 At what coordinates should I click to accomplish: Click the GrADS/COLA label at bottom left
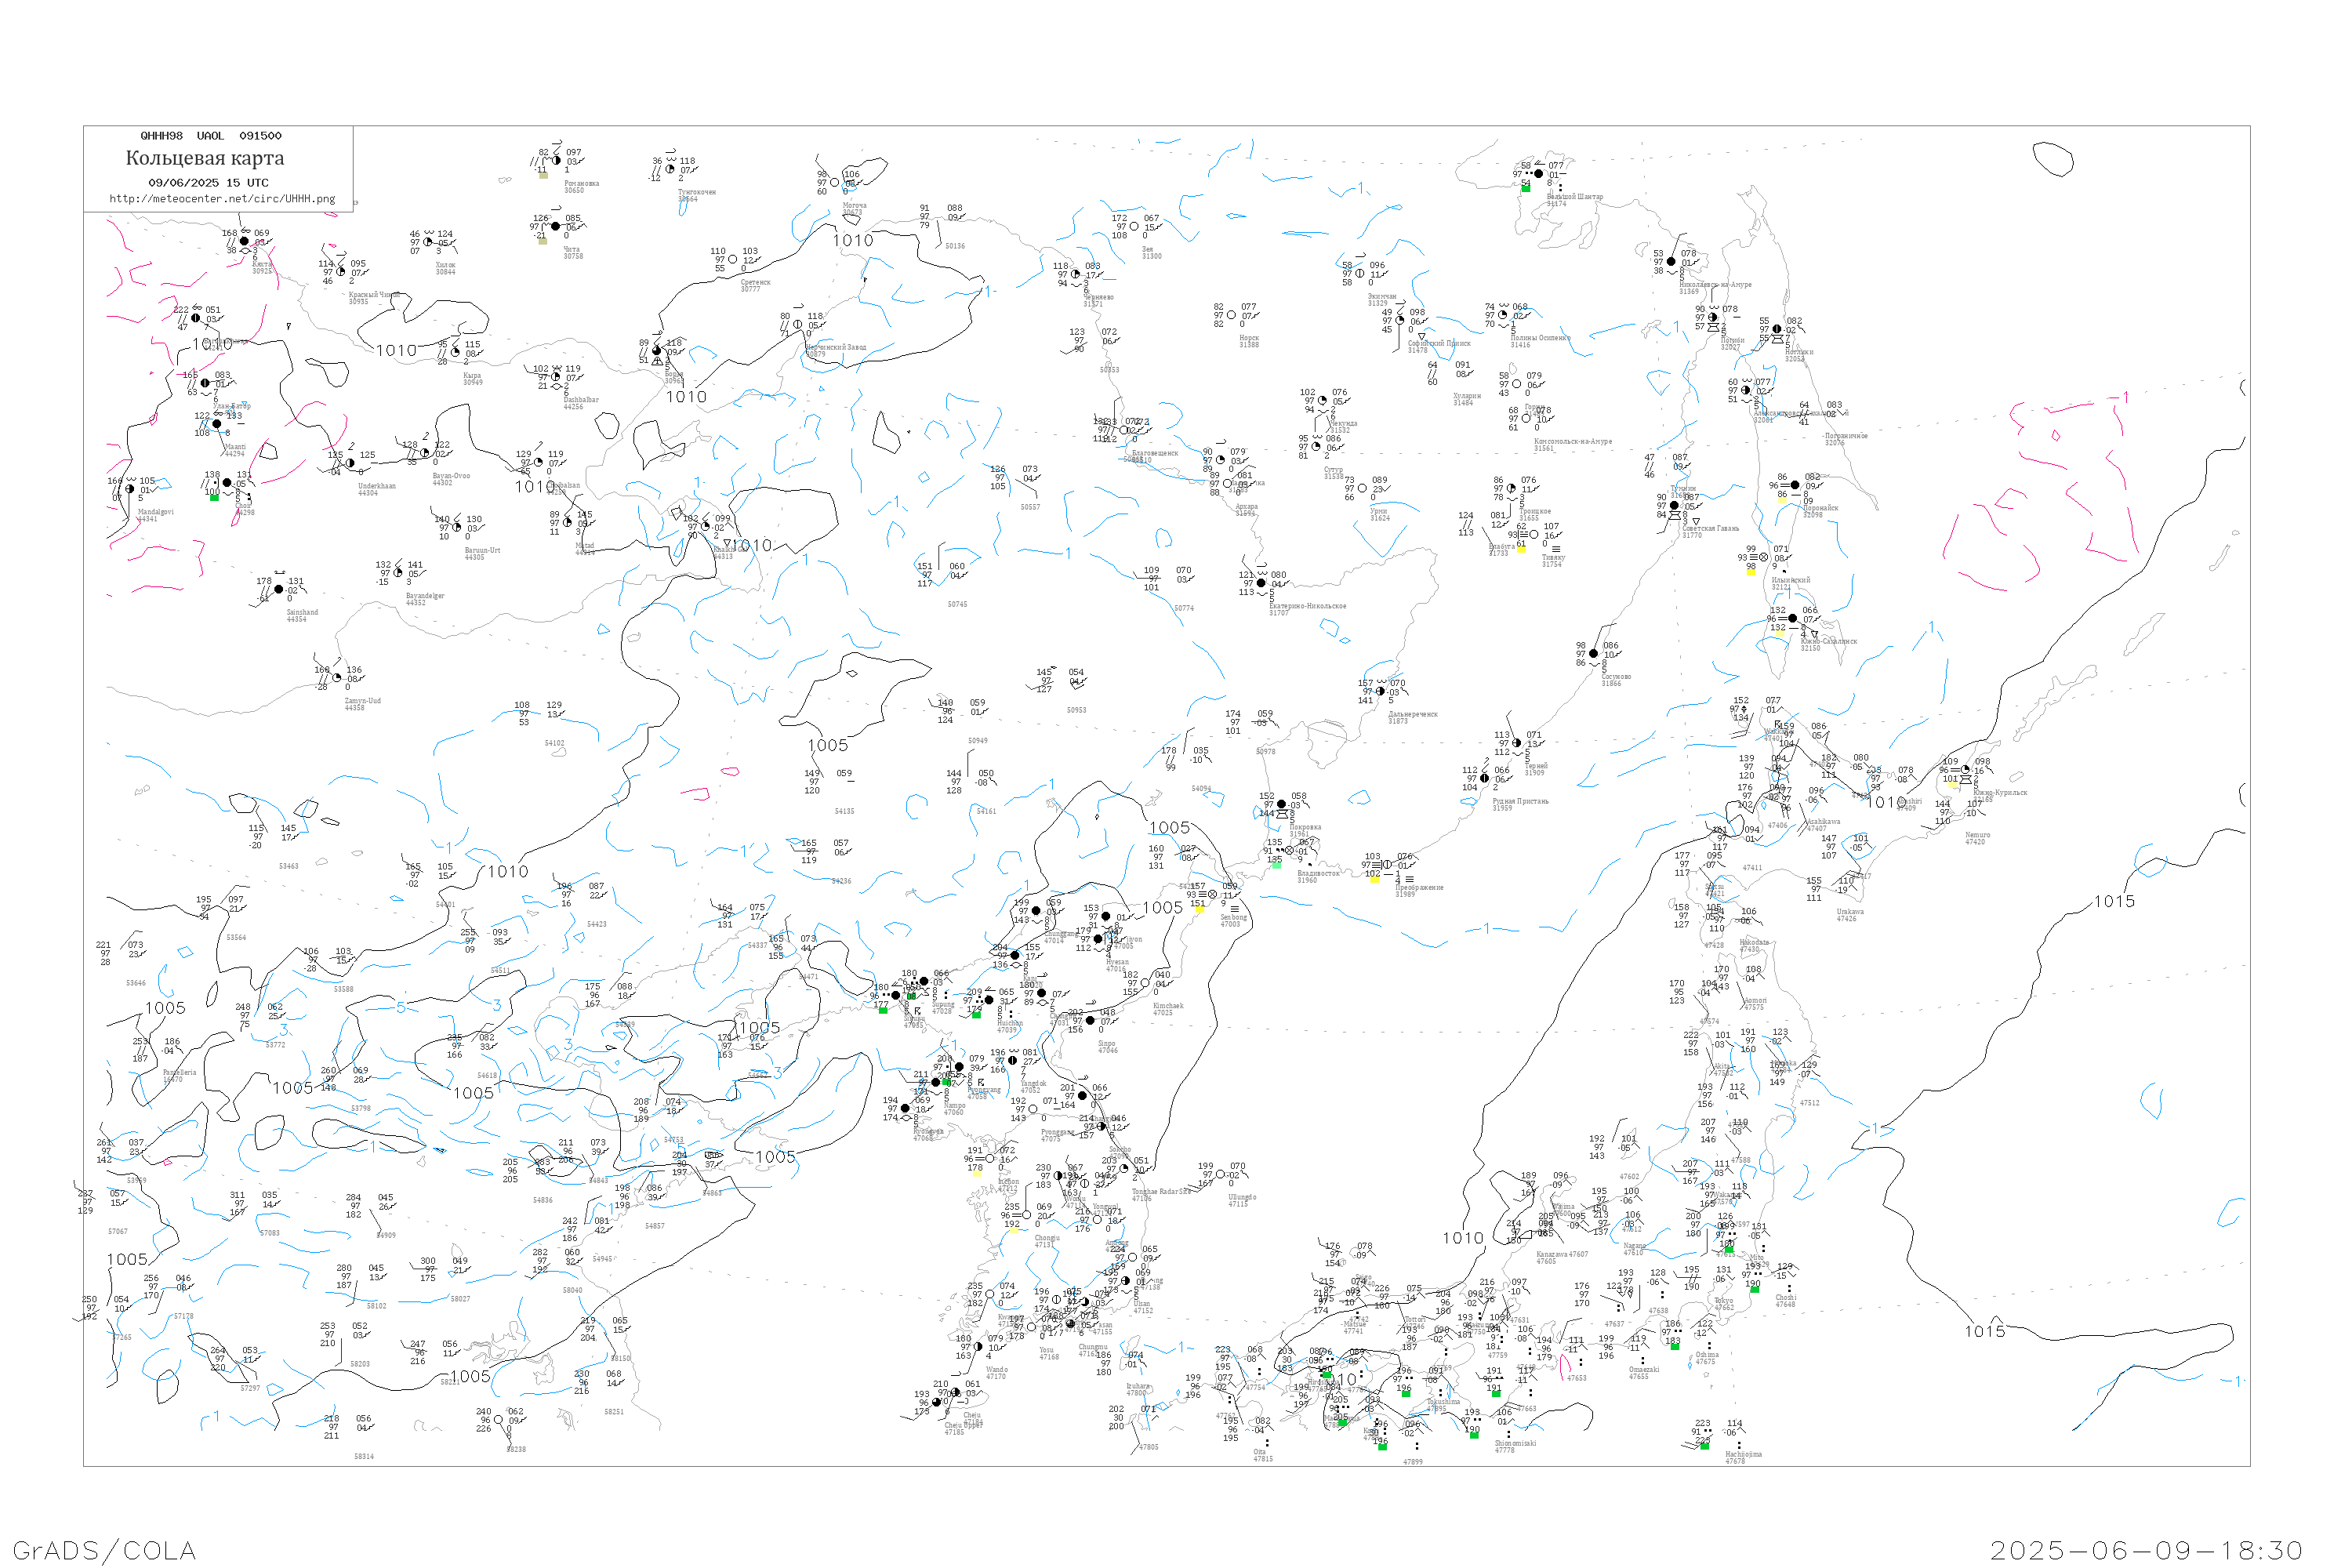point(104,1550)
